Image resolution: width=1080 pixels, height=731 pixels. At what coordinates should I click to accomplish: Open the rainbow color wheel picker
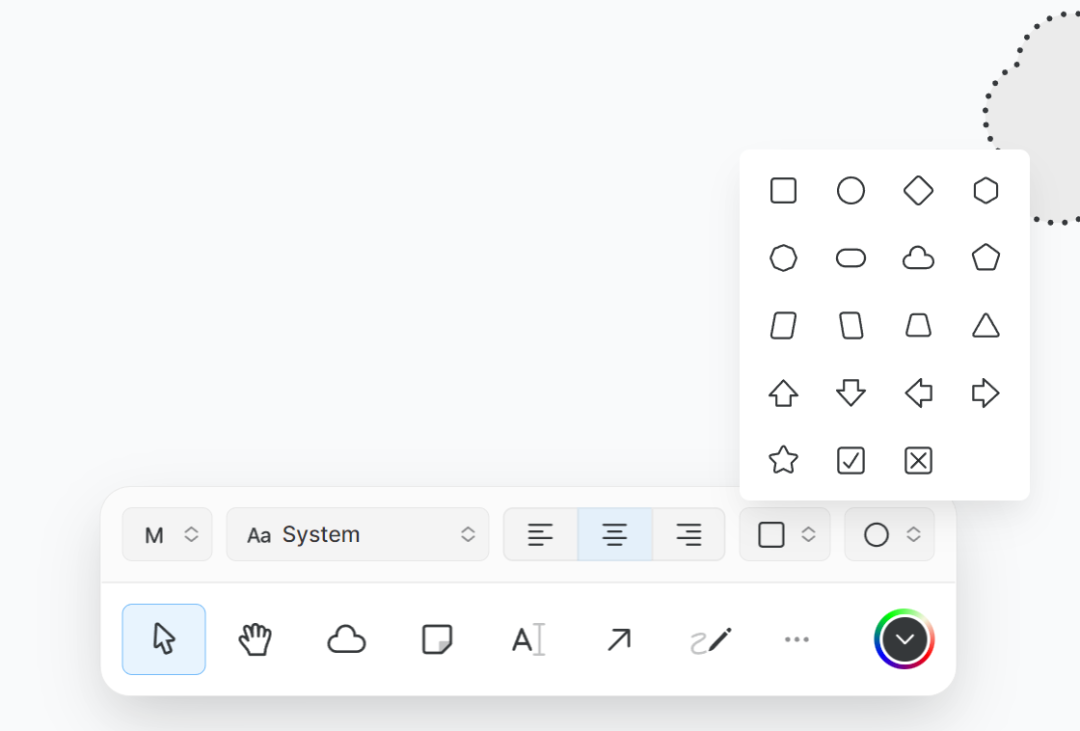(x=904, y=639)
